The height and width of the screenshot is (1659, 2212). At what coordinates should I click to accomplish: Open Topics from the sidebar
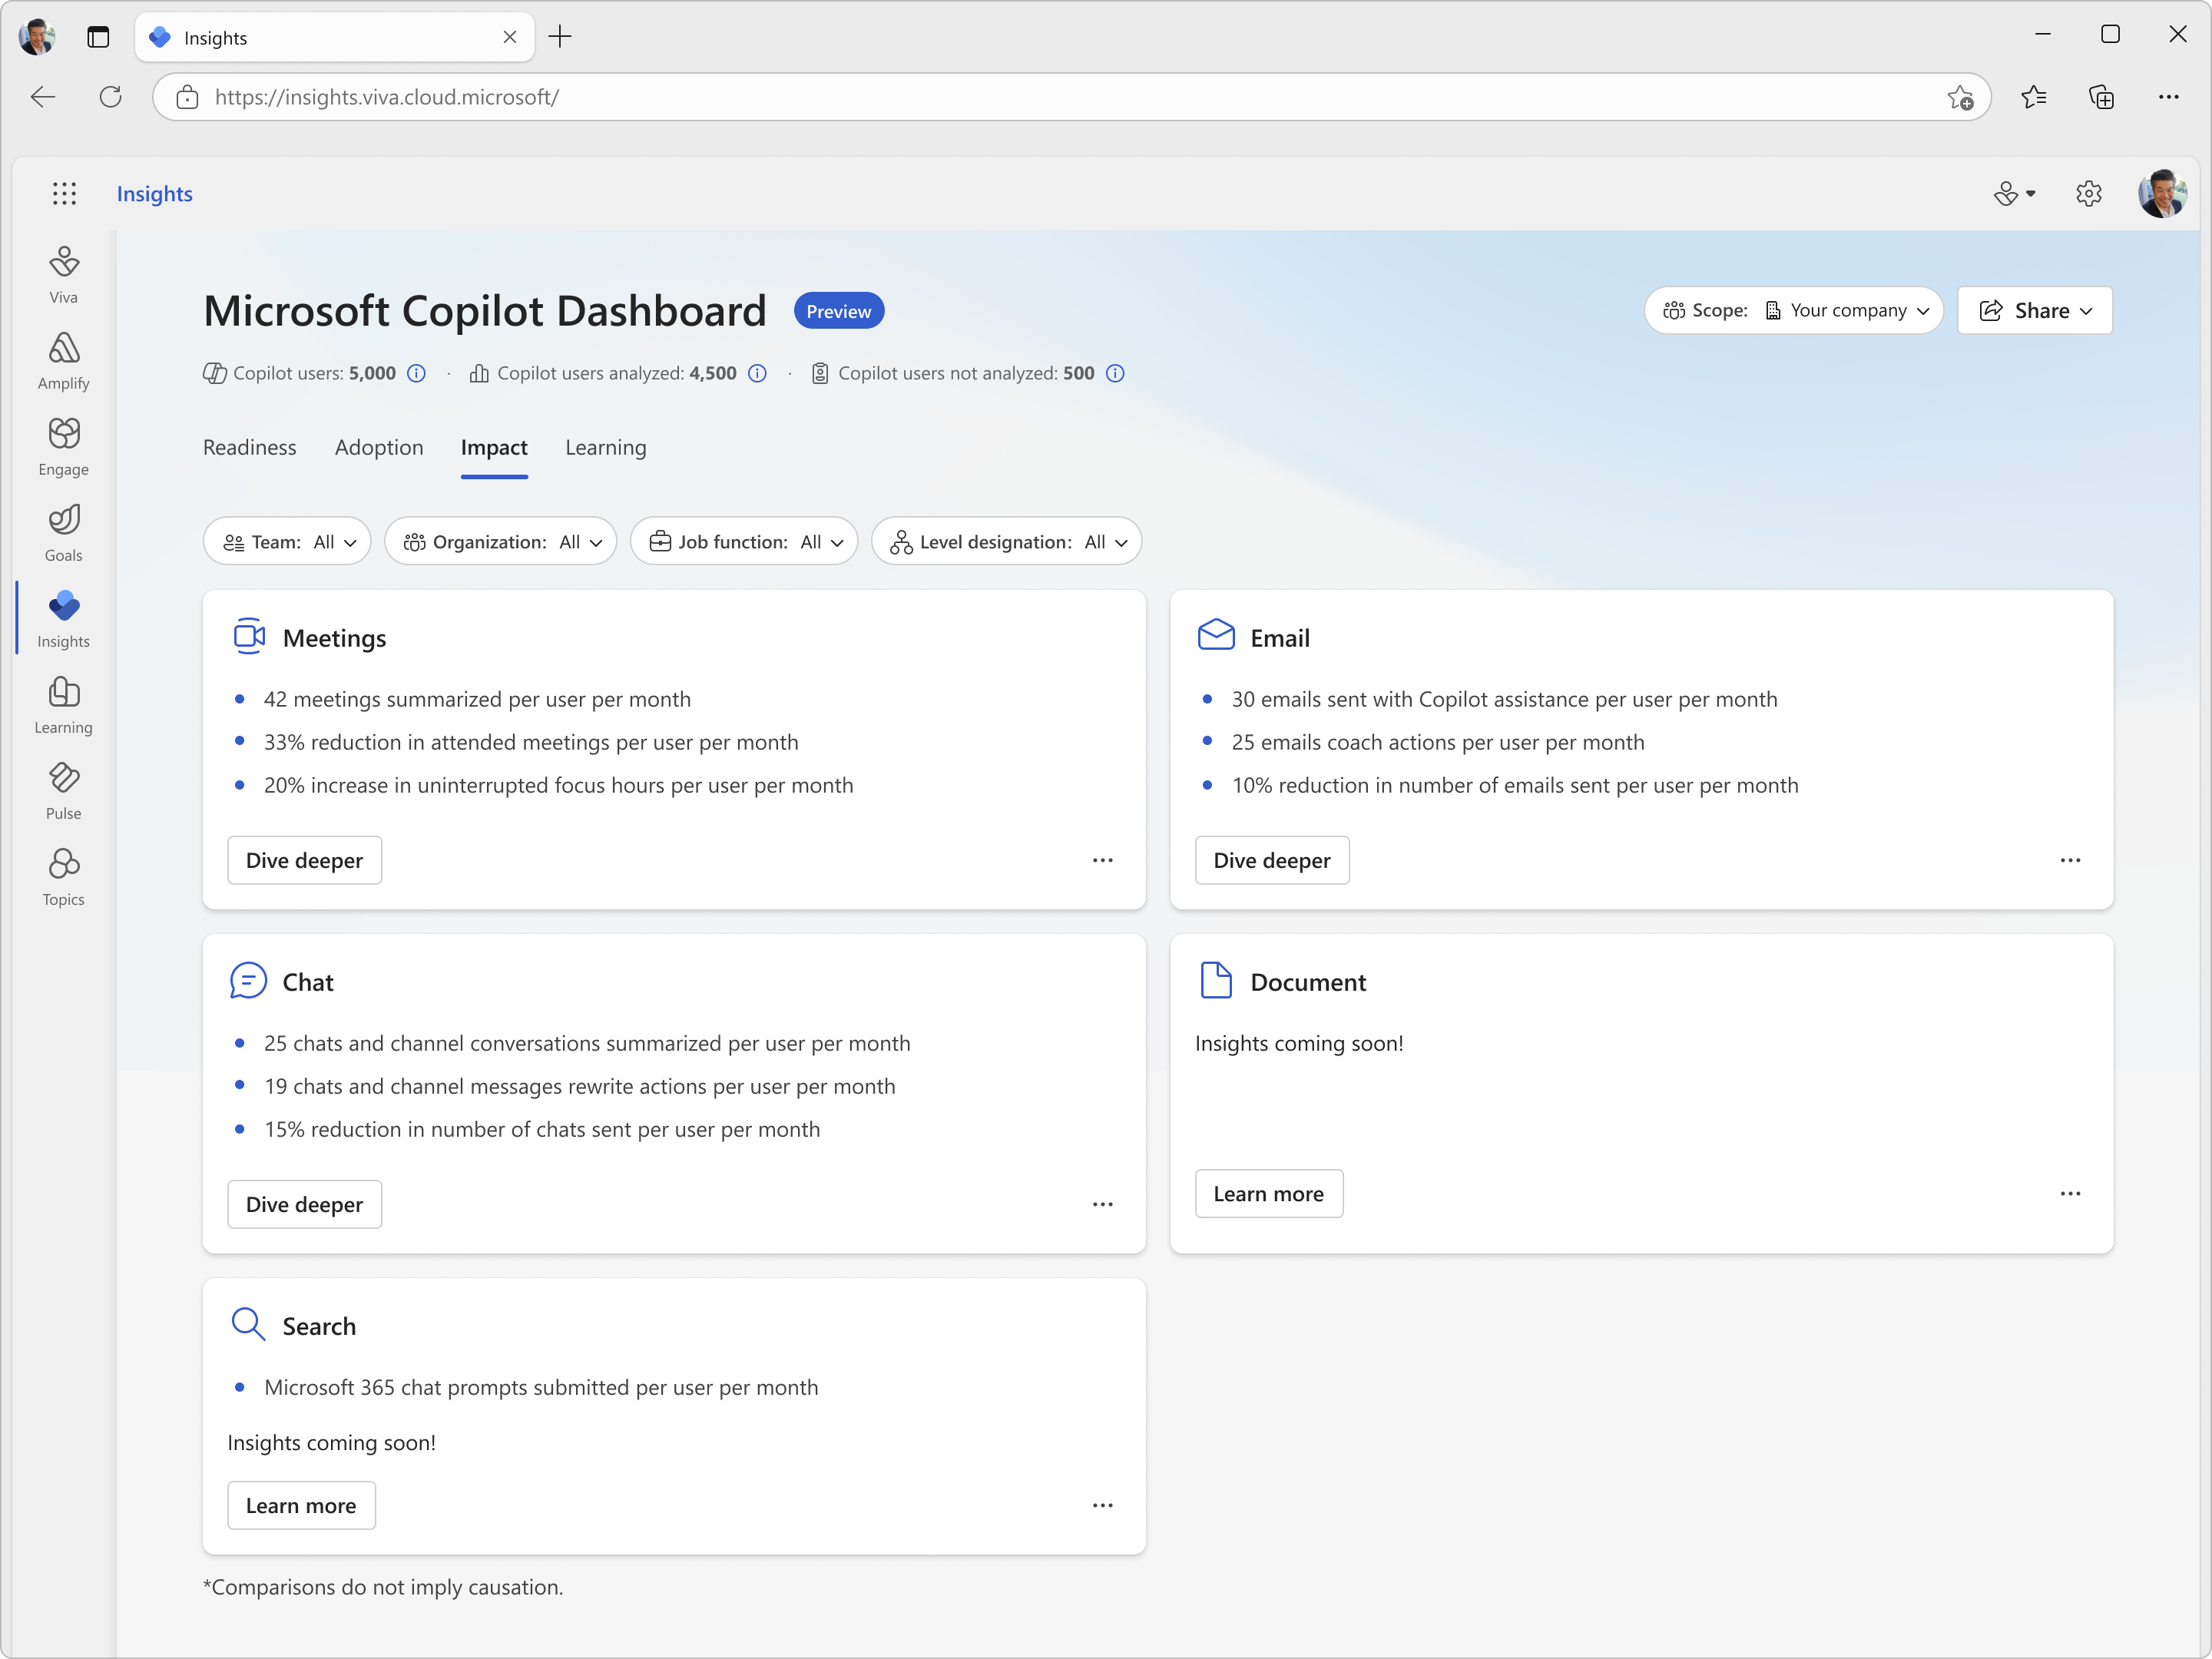click(x=64, y=876)
